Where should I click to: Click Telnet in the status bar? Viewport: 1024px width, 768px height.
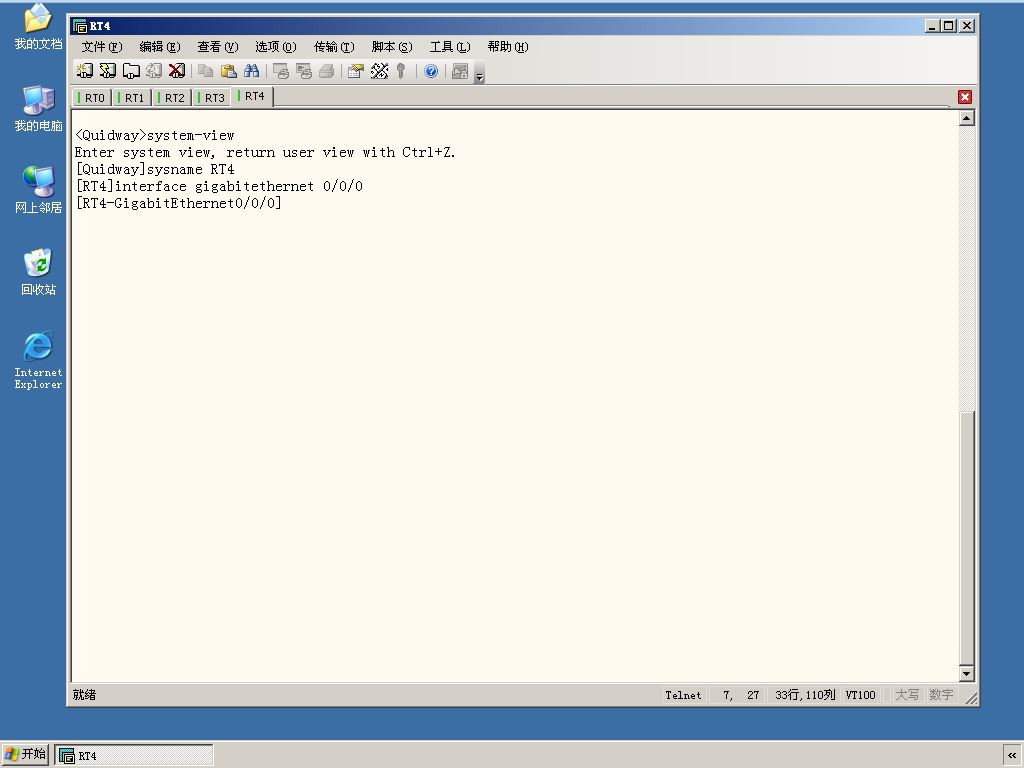click(x=683, y=695)
